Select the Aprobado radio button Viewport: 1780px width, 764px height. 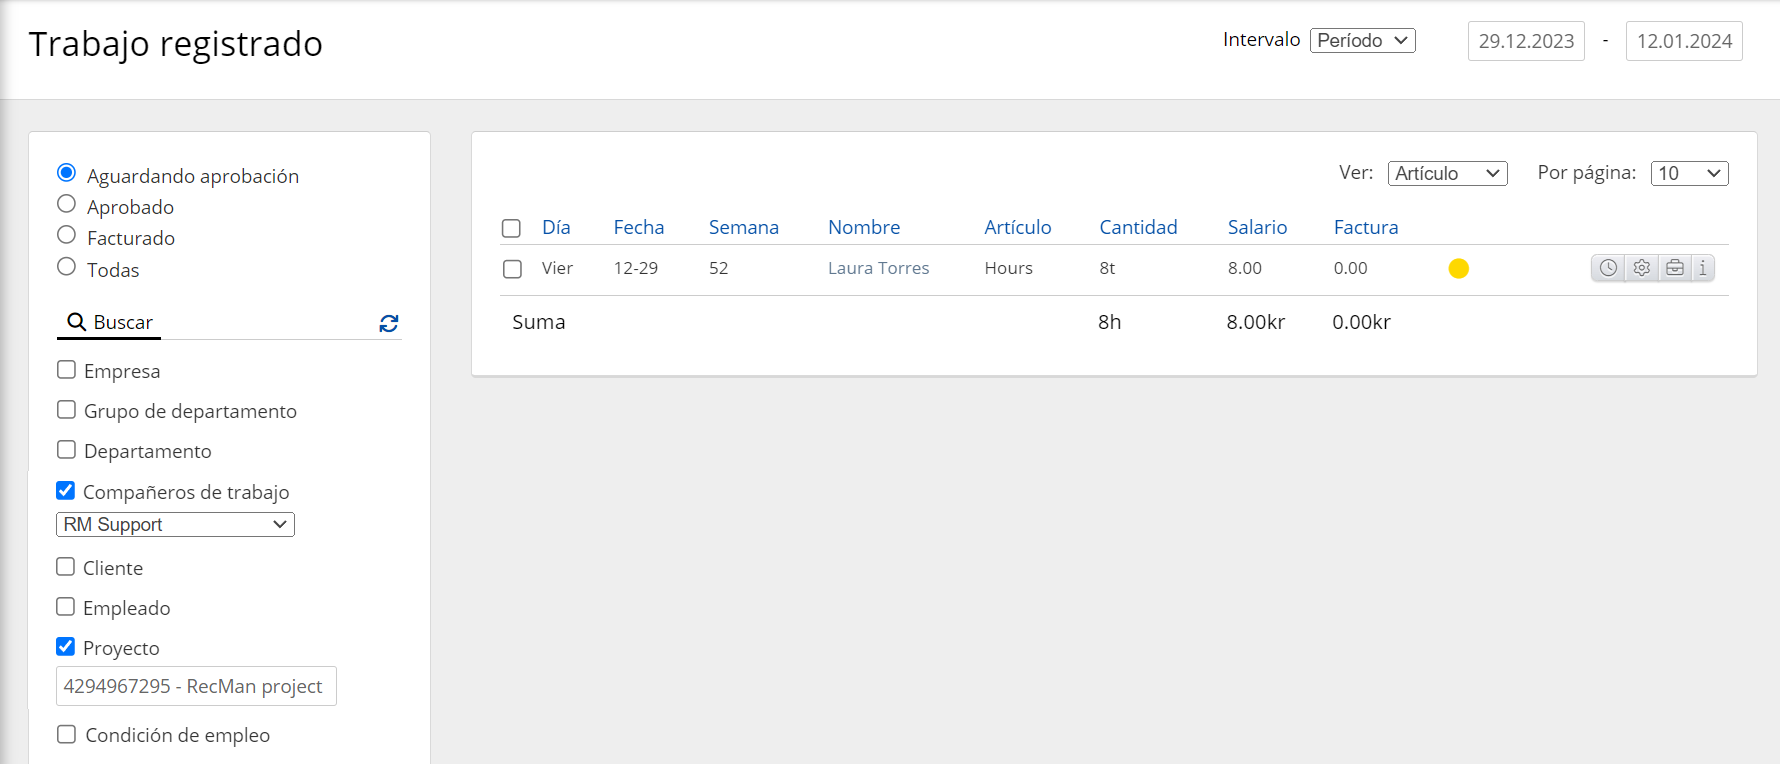tap(67, 205)
